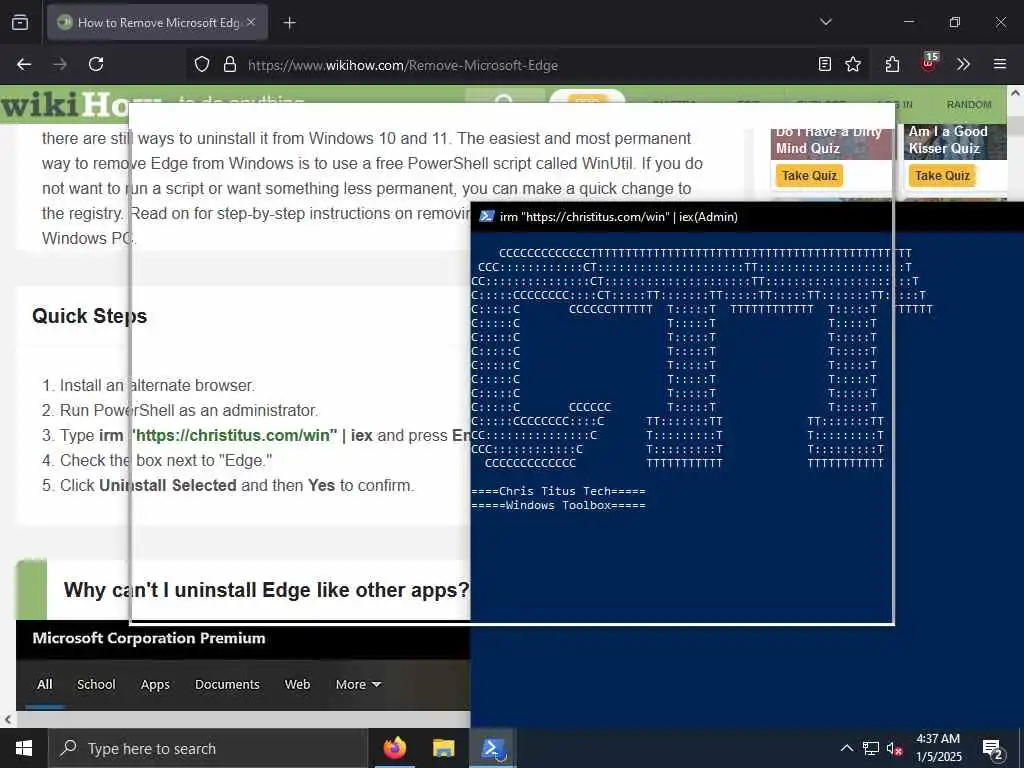The image size is (1024, 768).
Task: Switch to PowerShell from the taskbar
Action: click(x=492, y=748)
